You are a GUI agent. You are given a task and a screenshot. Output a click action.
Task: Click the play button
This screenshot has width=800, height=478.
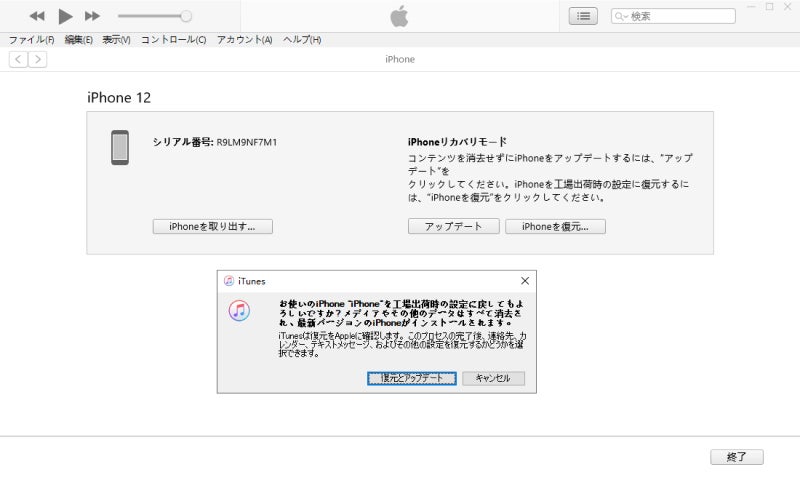[65, 16]
